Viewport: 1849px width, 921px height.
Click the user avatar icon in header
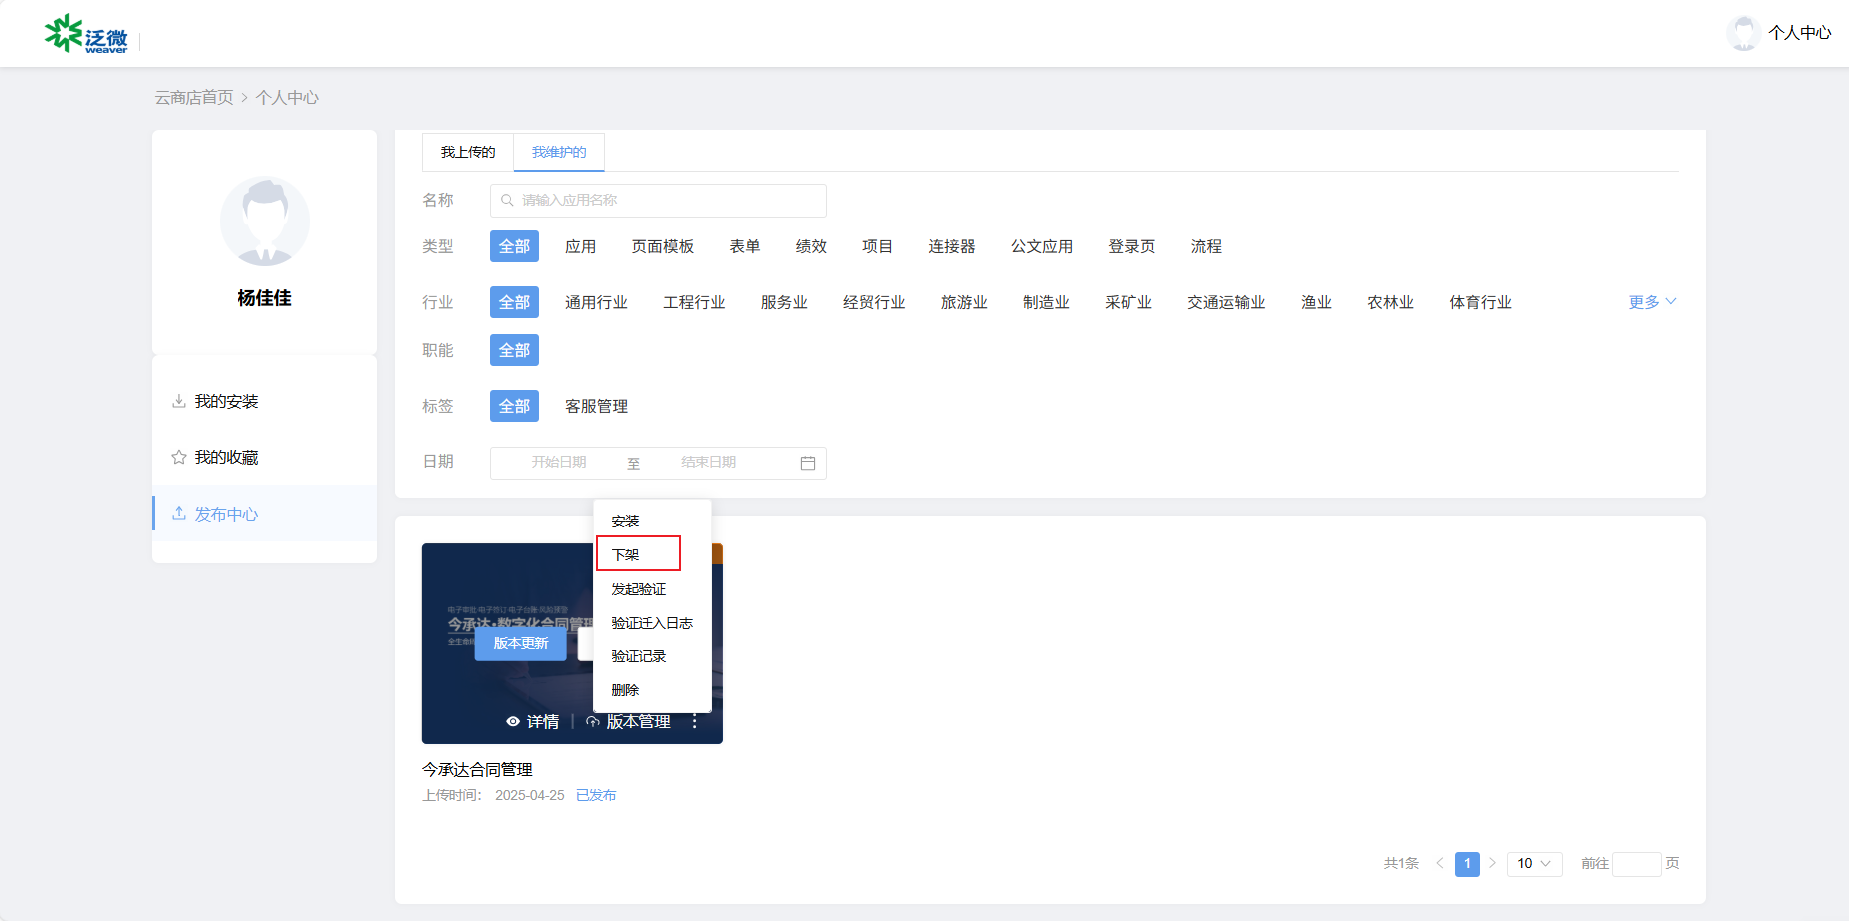pyautogui.click(x=1743, y=33)
